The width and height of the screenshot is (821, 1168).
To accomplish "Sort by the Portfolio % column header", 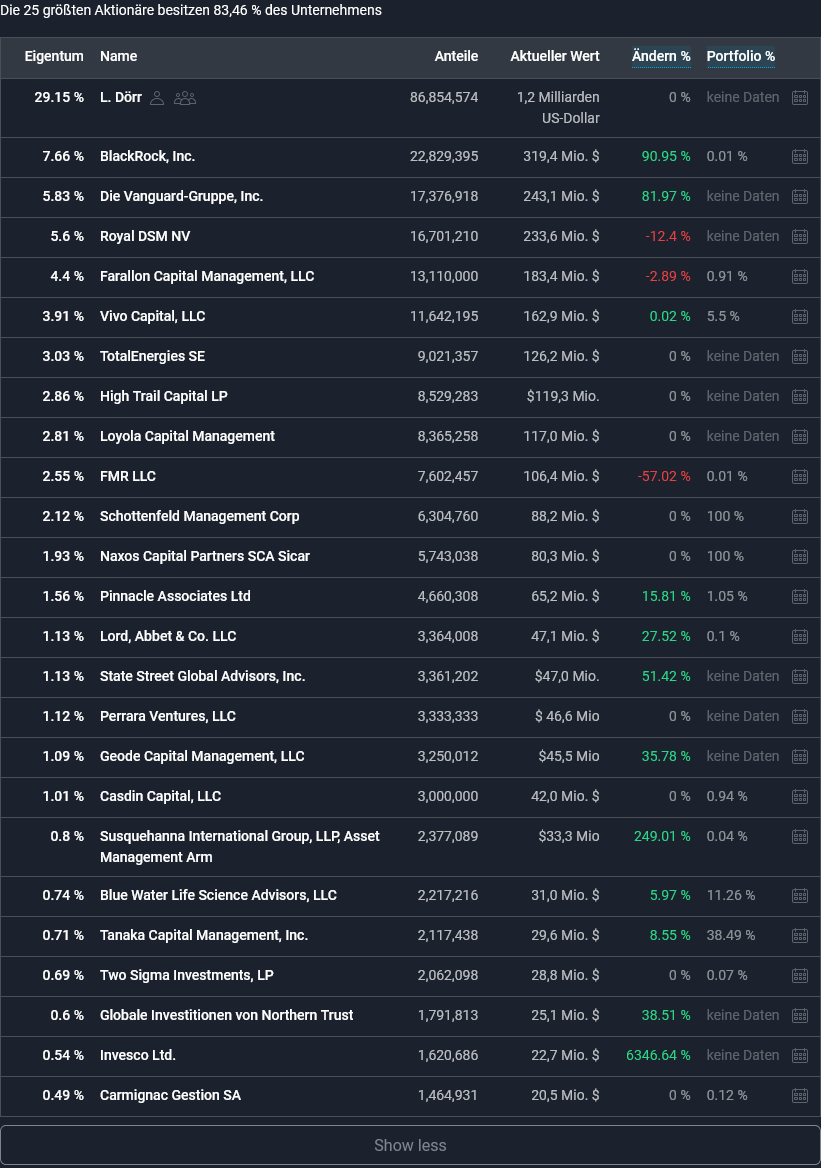I will coord(741,57).
